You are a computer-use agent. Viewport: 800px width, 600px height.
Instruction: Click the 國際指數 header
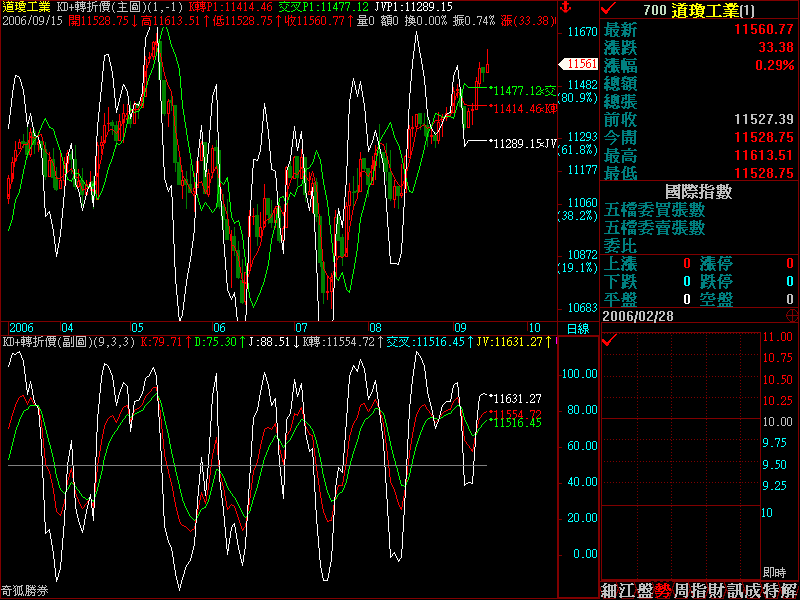point(698,190)
